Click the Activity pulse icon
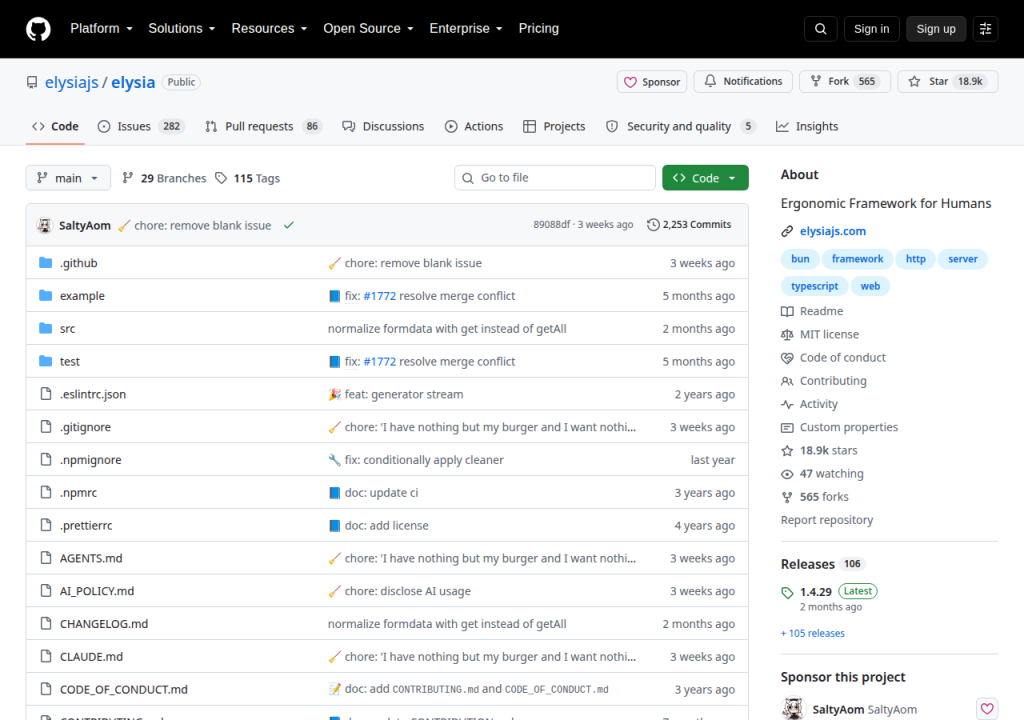The width and height of the screenshot is (1024, 720). (x=787, y=404)
